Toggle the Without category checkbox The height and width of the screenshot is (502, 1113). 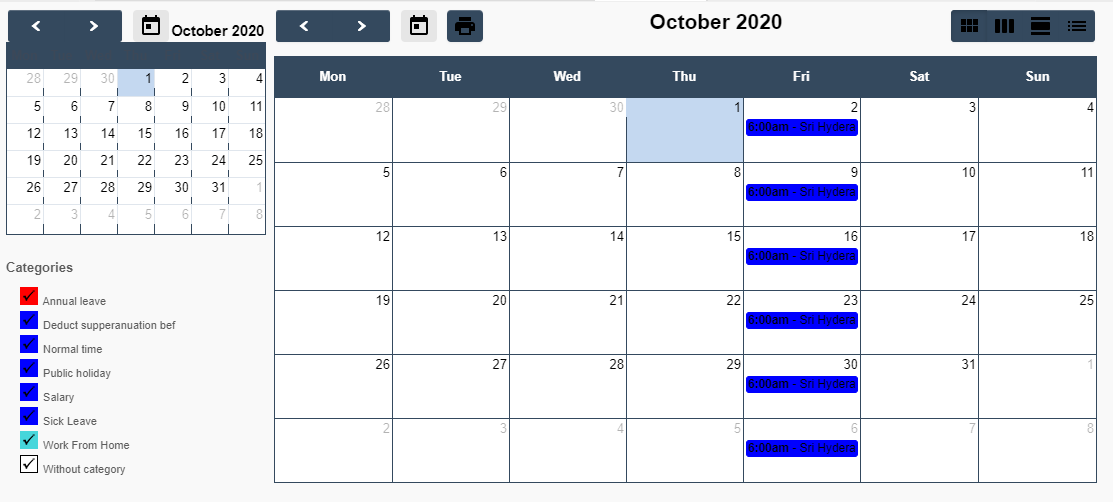coord(29,465)
